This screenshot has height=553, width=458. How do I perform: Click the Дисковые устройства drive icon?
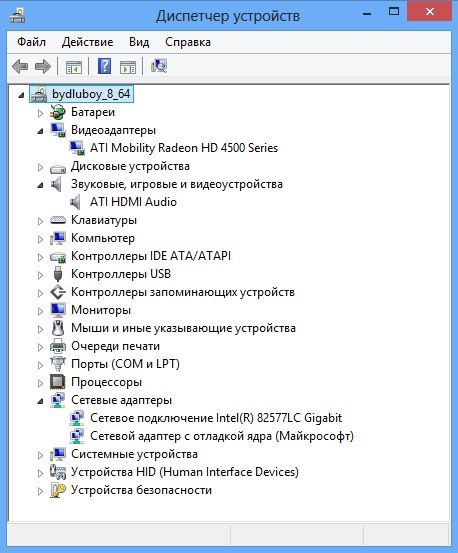[x=58, y=168]
